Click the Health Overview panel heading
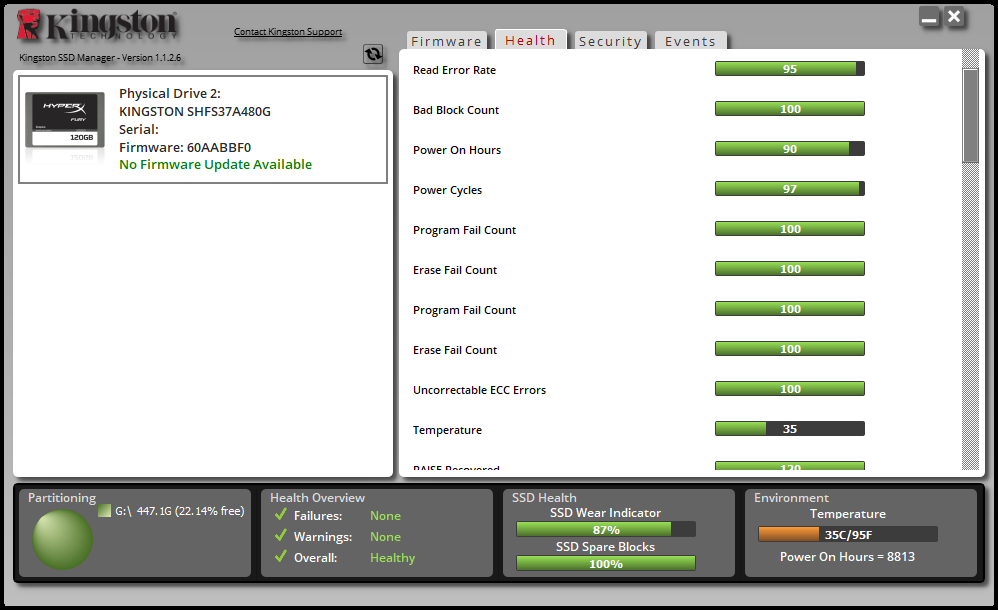998x610 pixels. [x=318, y=498]
